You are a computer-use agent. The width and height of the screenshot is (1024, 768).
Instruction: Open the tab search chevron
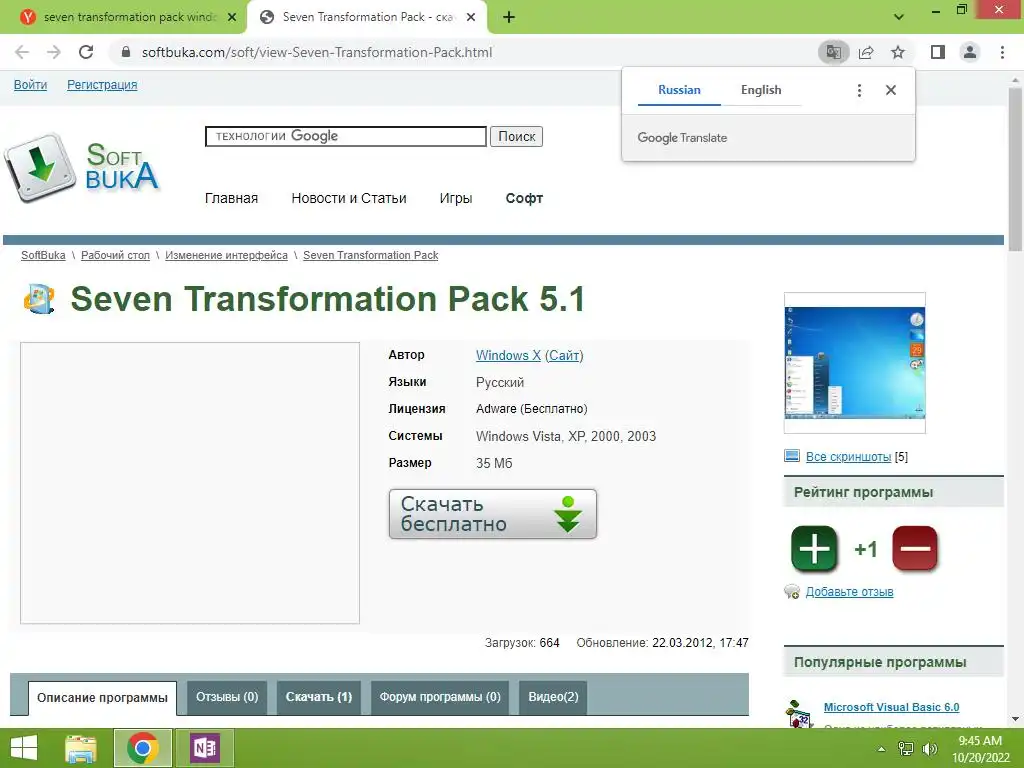[x=899, y=18]
